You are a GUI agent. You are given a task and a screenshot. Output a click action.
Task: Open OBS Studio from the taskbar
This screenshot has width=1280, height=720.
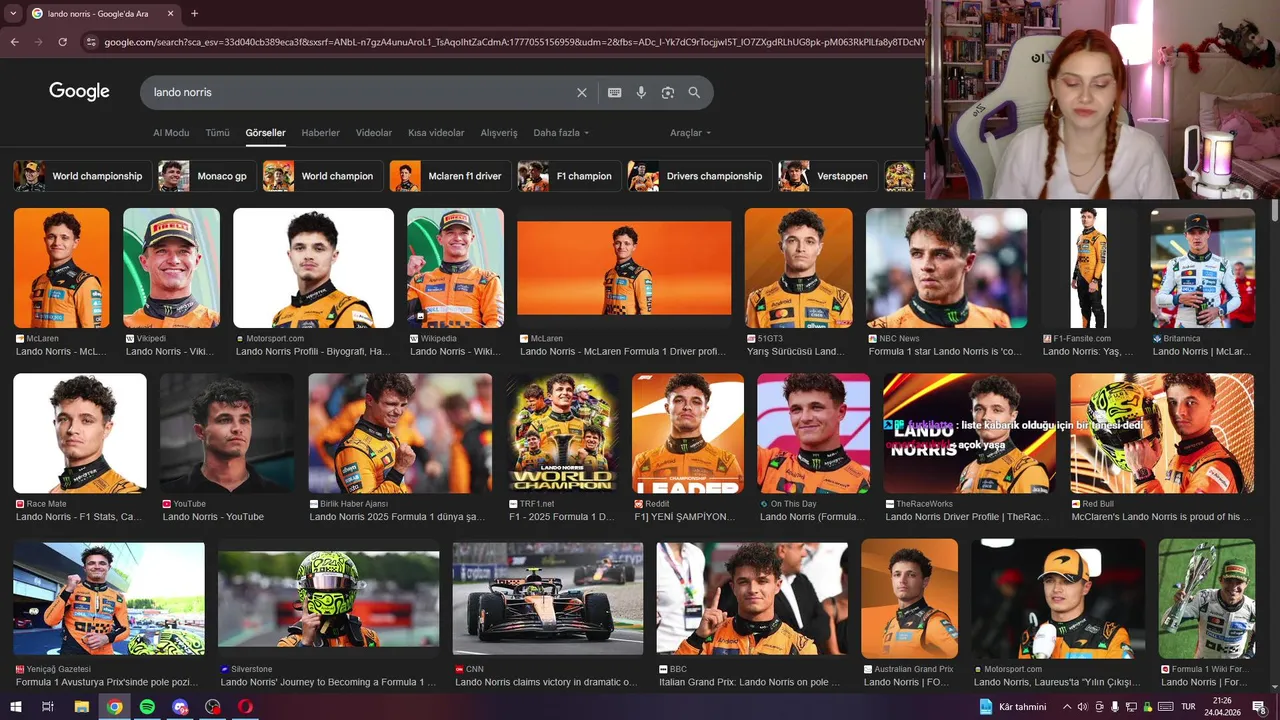(213, 707)
